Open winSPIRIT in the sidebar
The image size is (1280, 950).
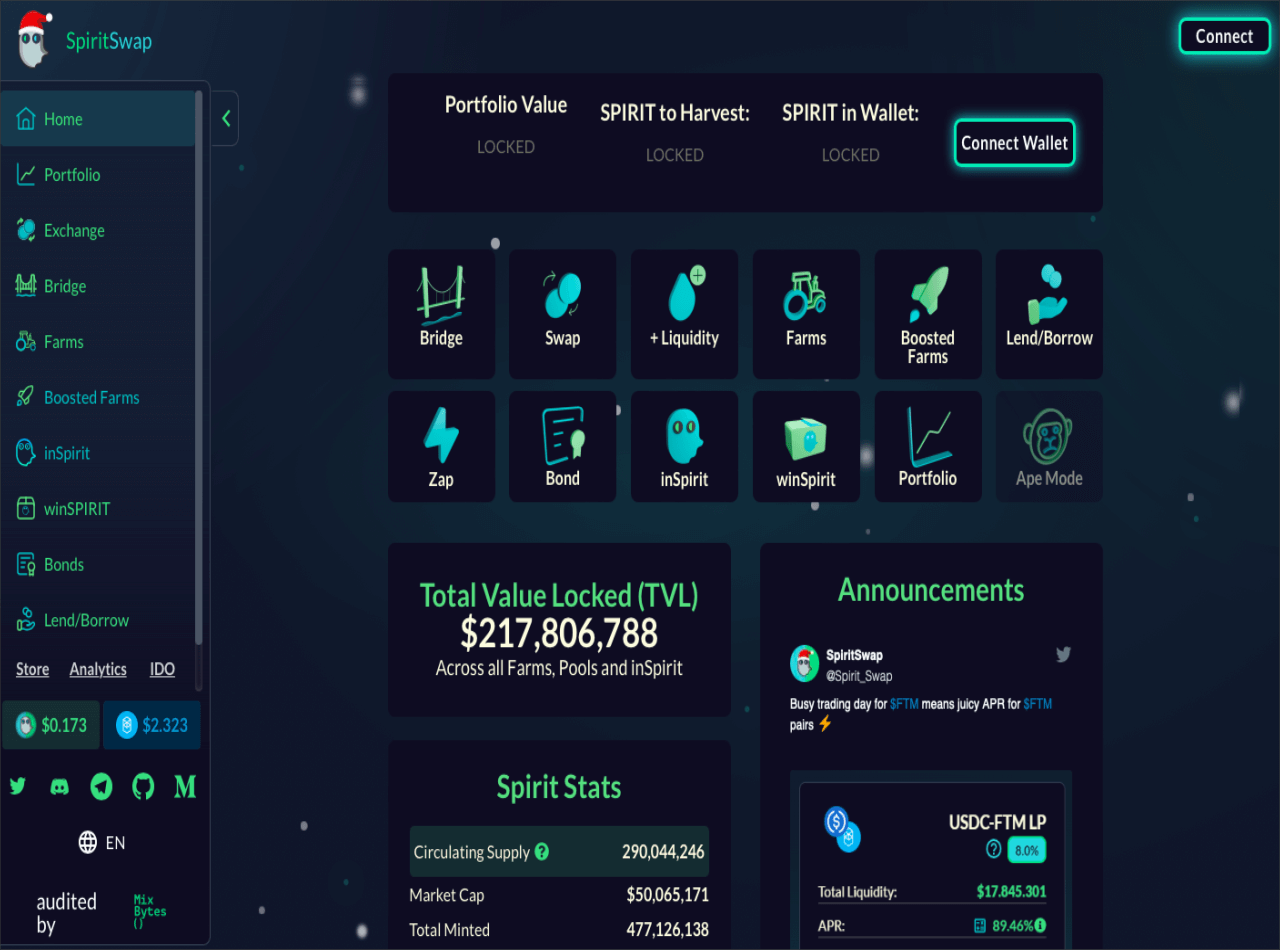(x=98, y=509)
